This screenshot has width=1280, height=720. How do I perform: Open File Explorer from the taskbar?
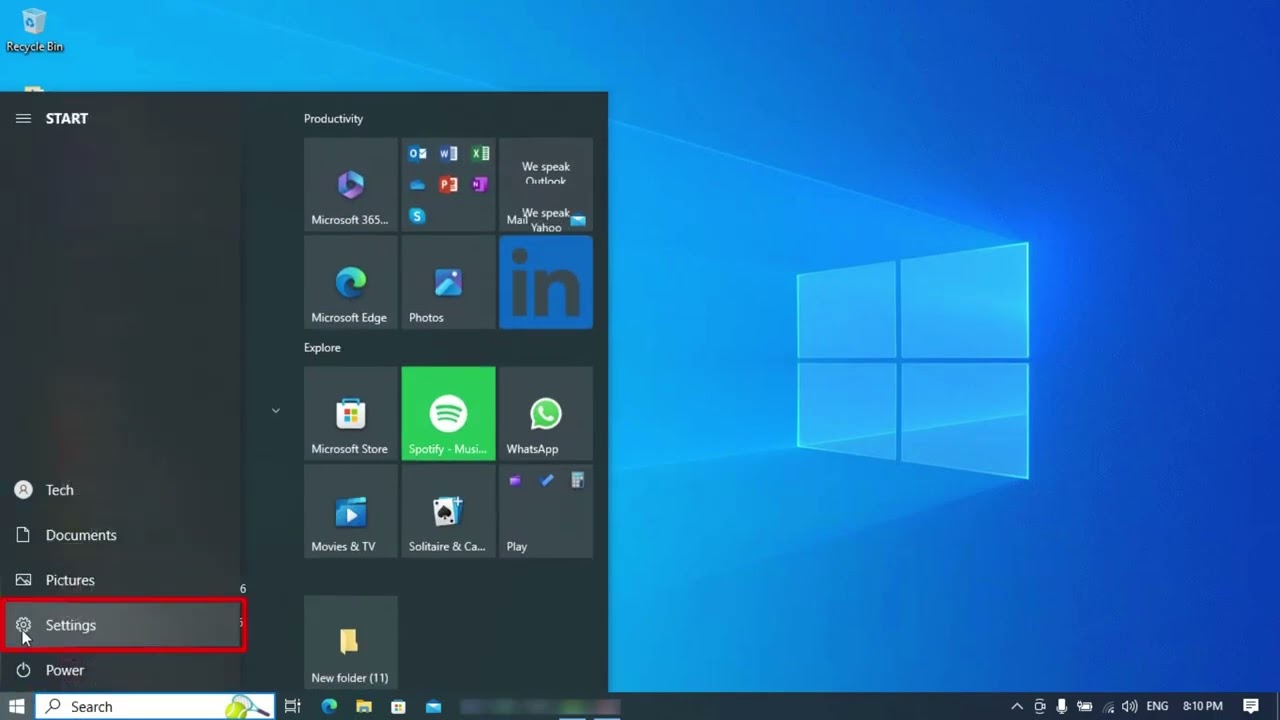364,706
